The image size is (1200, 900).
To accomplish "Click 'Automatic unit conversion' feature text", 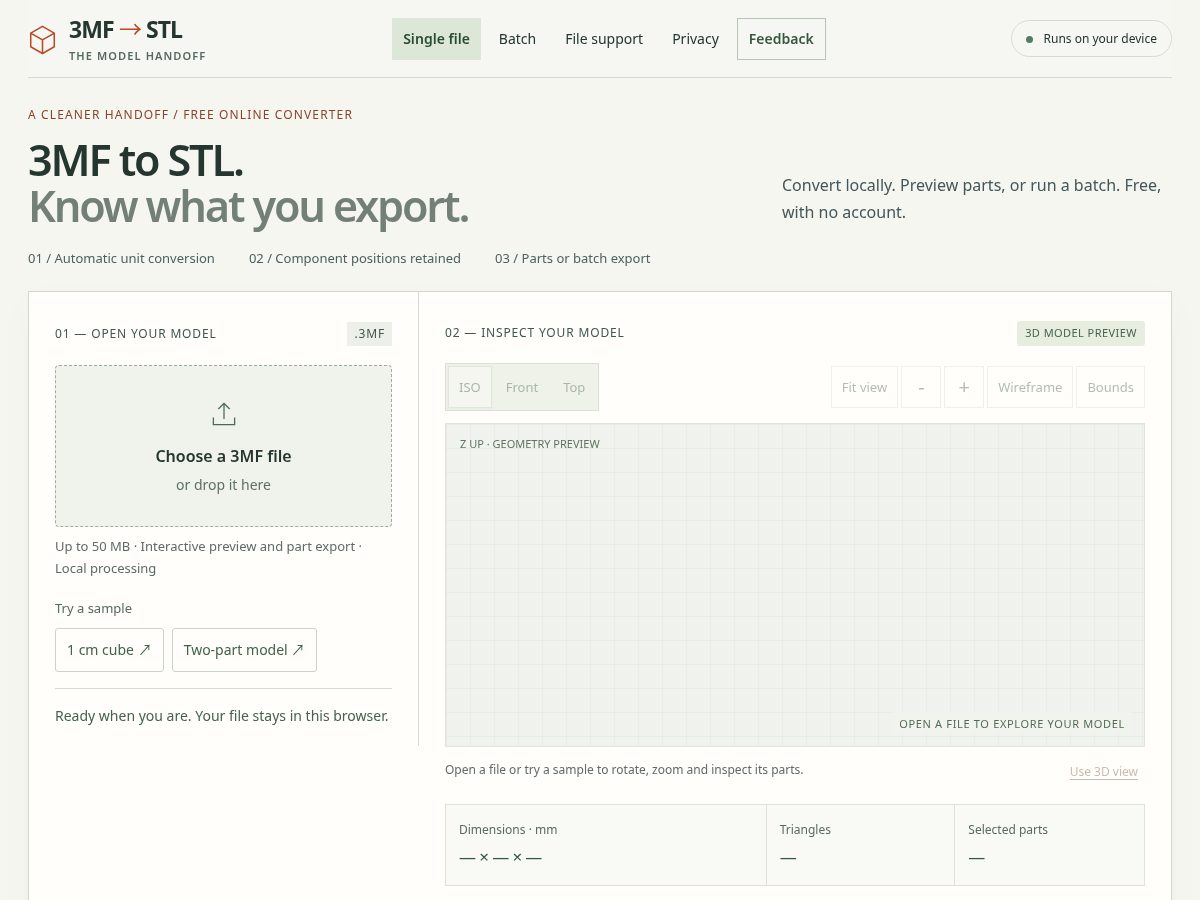I will pos(135,258).
